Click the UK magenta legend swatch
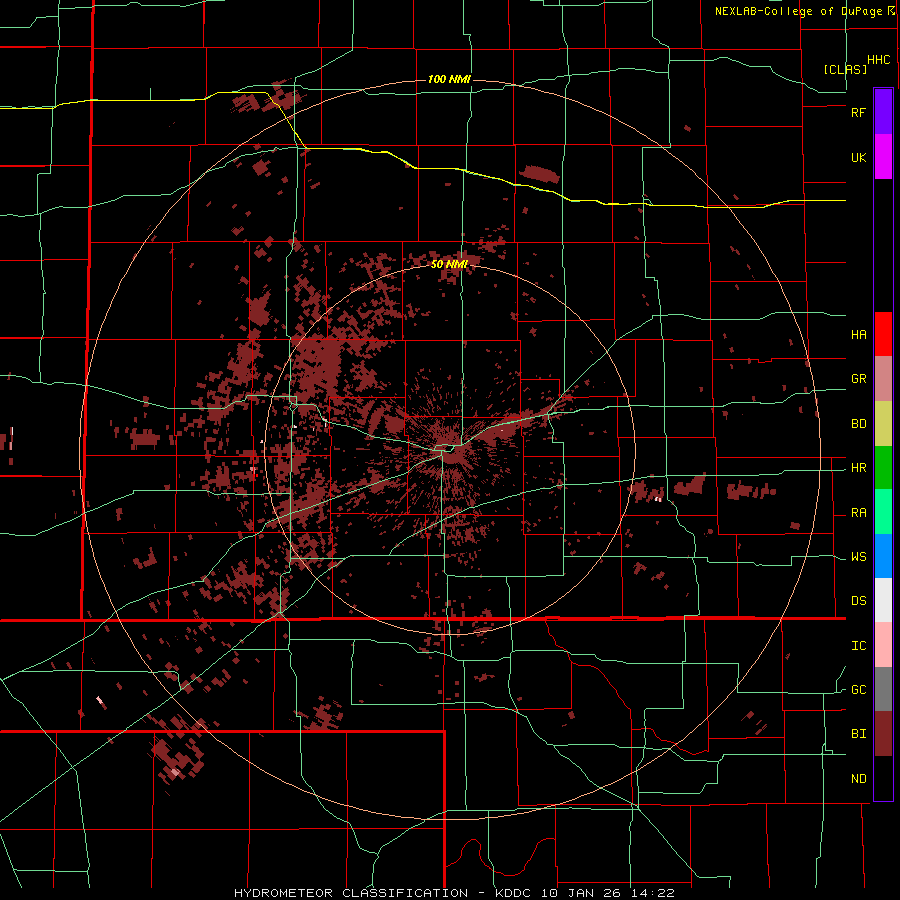 pos(883,157)
